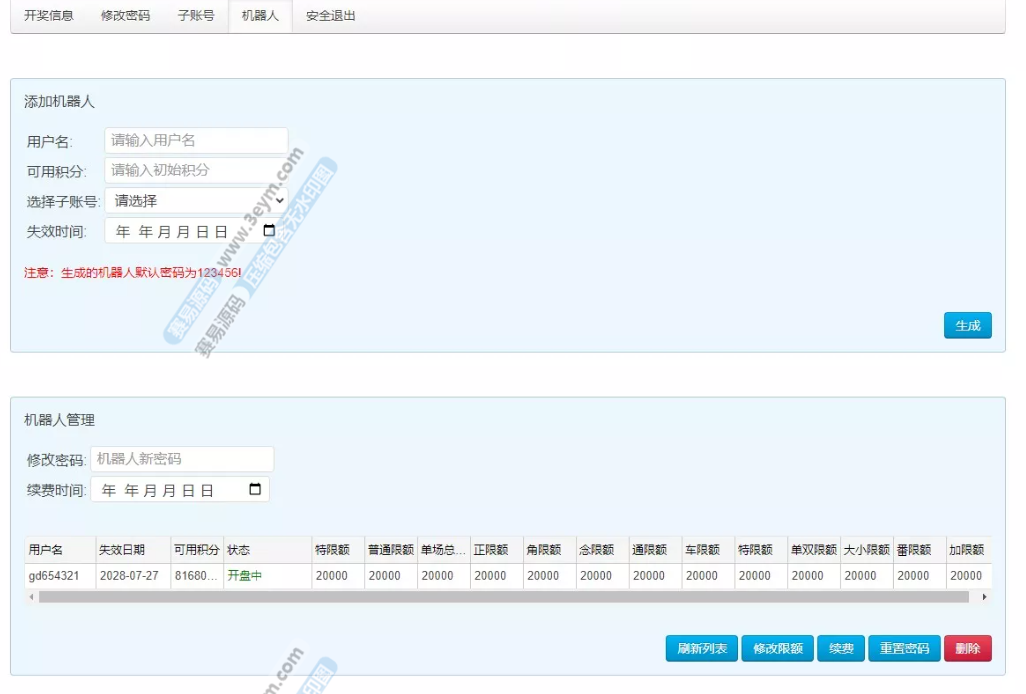The image size is (1026, 694).
Task: Click the 刷新列表 button
Action: (x=702, y=649)
